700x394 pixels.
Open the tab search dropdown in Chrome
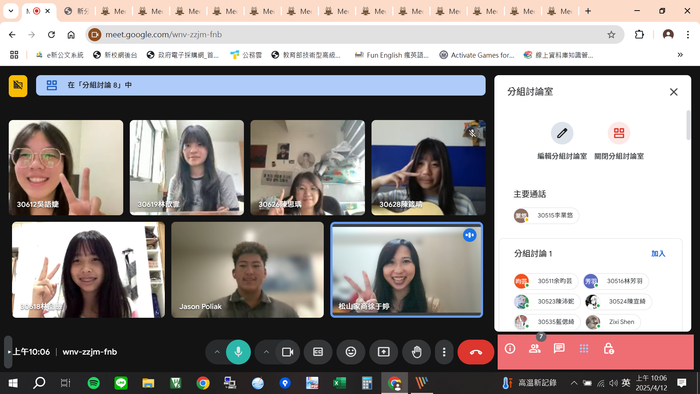(x=11, y=11)
